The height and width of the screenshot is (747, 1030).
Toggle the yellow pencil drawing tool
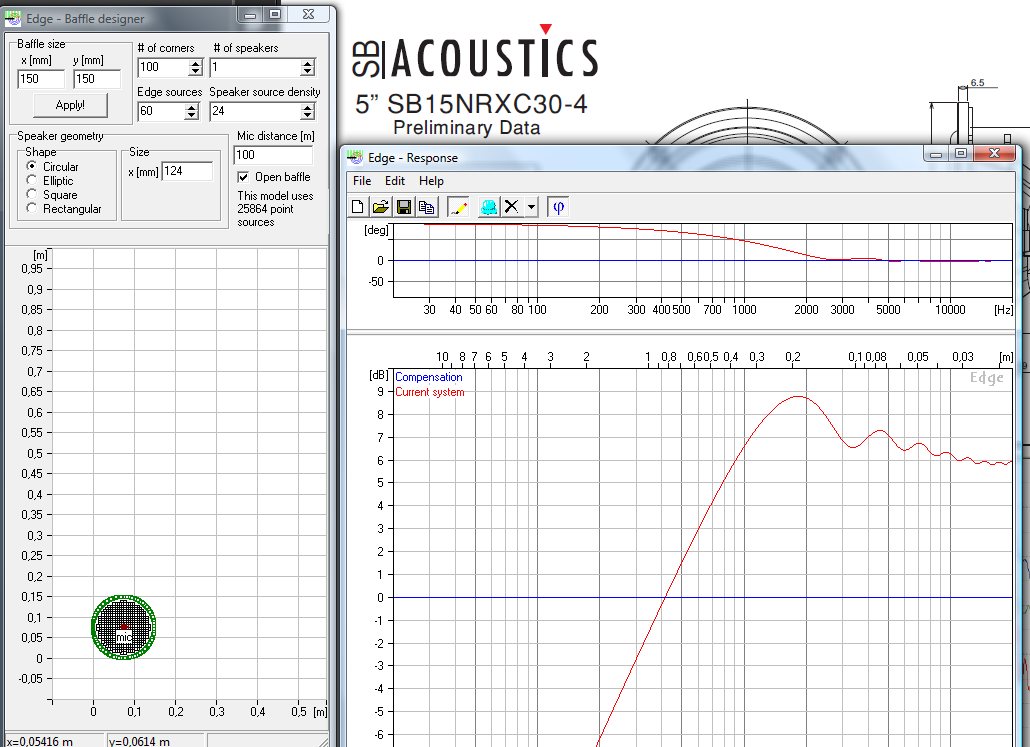pos(458,208)
